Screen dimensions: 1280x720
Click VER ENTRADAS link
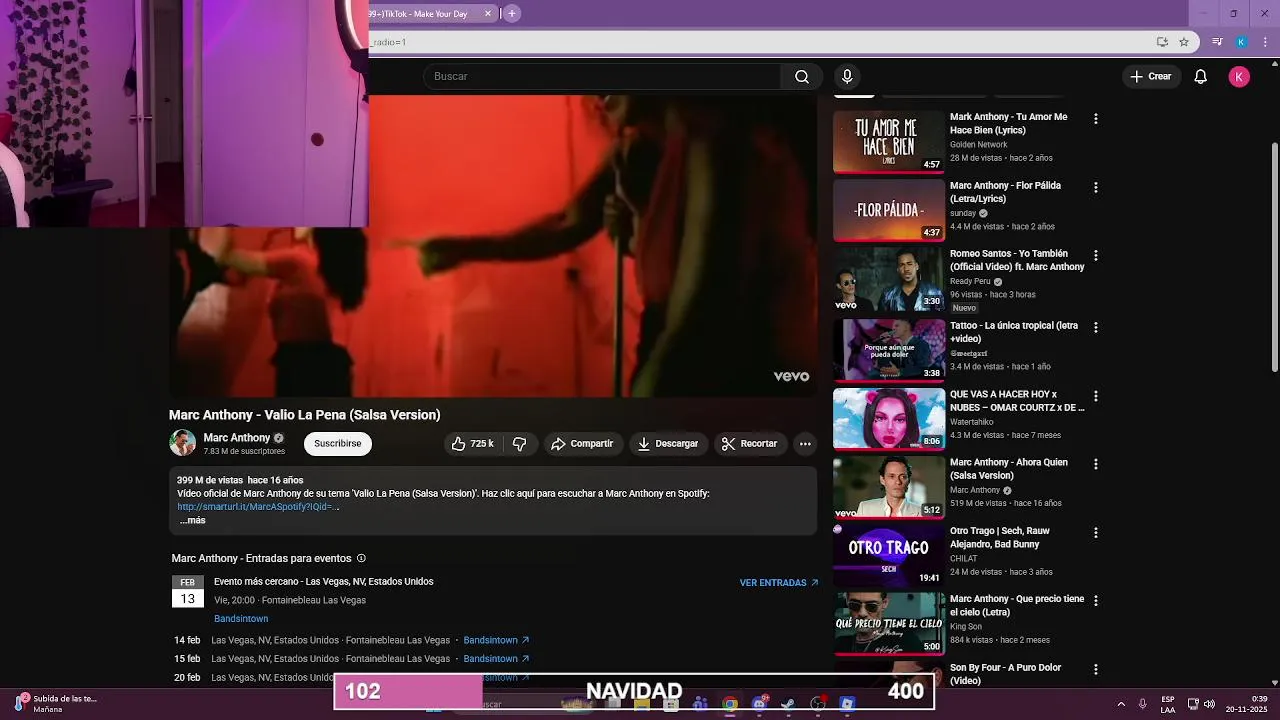pyautogui.click(x=779, y=583)
